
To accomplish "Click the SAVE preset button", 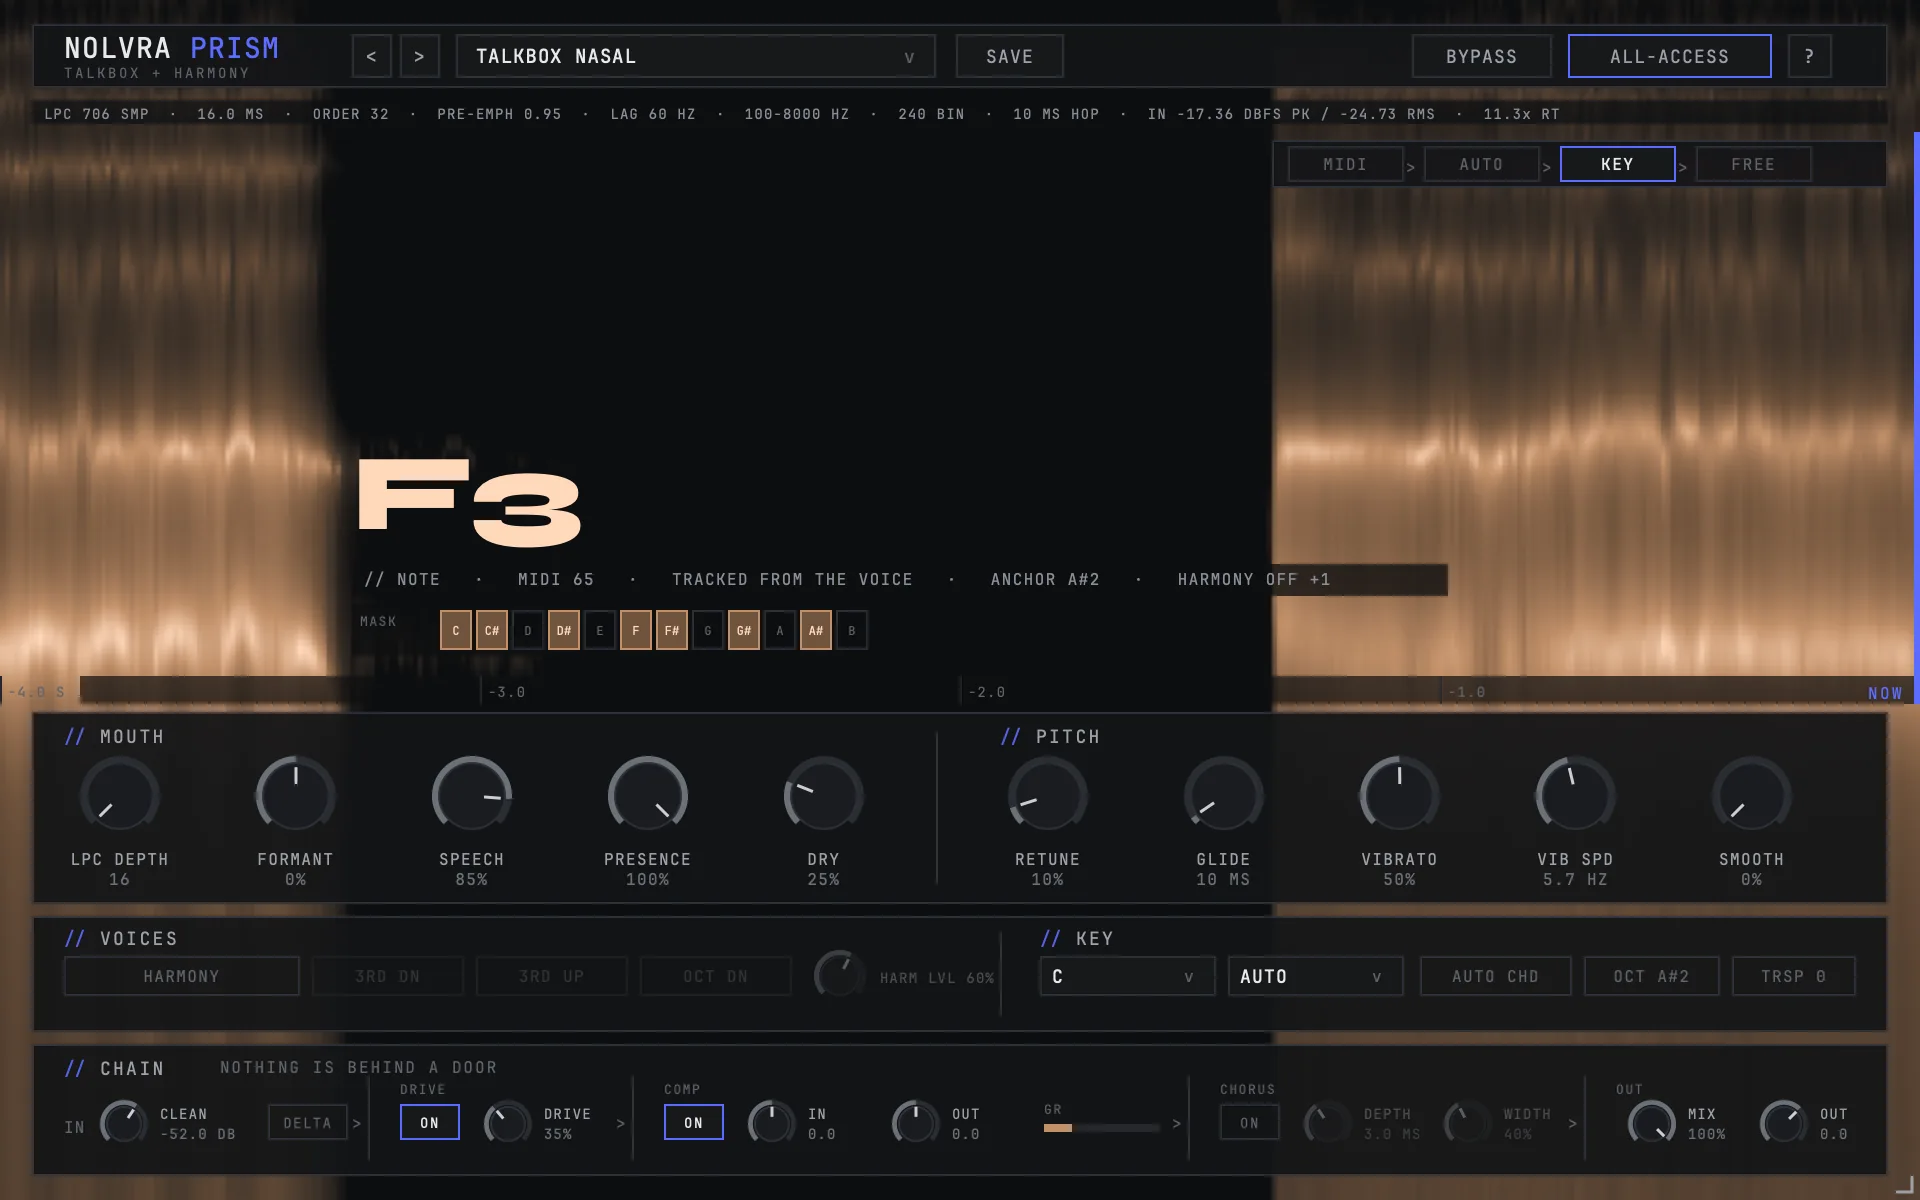I will (1009, 56).
